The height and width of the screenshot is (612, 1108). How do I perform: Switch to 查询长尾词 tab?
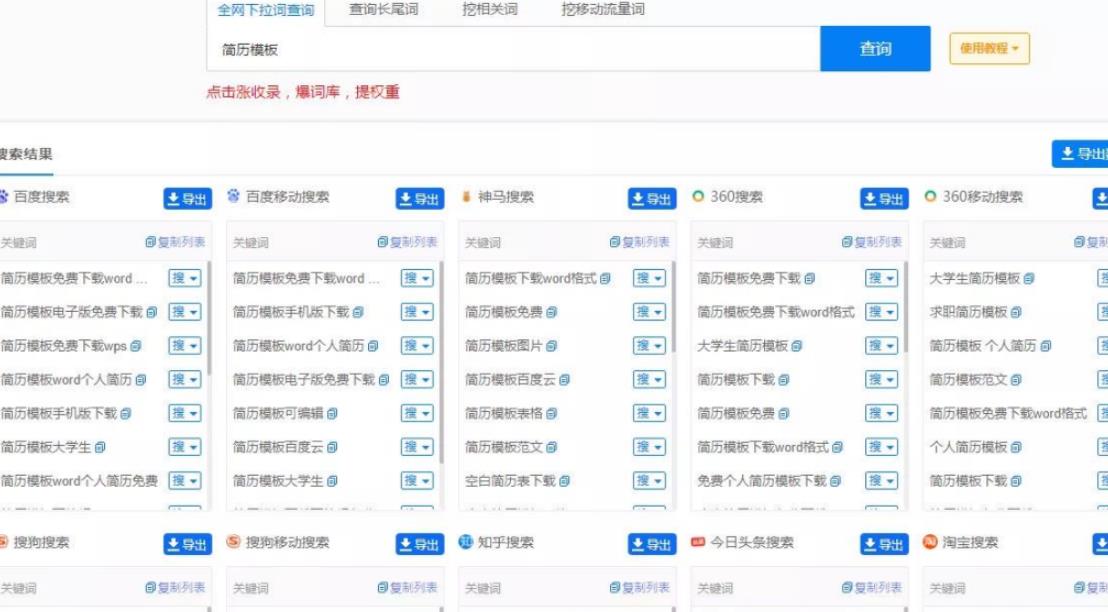pos(384,9)
